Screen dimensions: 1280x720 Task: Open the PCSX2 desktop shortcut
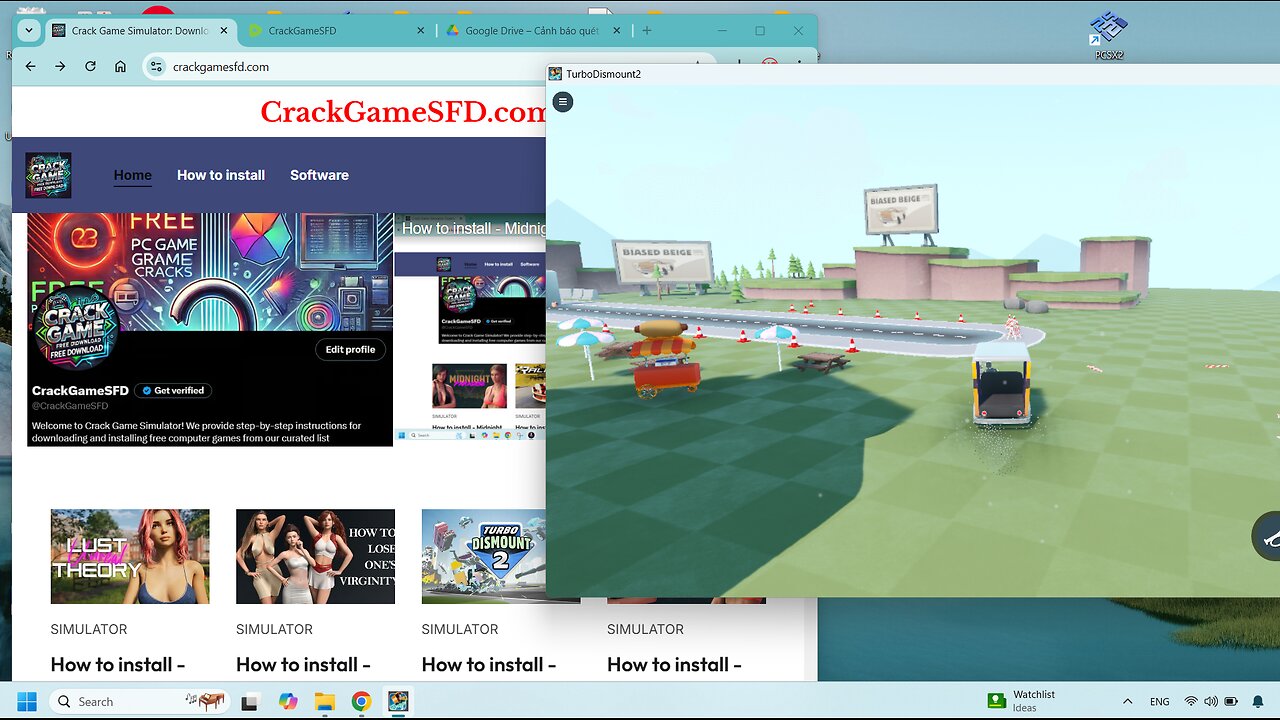[1108, 35]
